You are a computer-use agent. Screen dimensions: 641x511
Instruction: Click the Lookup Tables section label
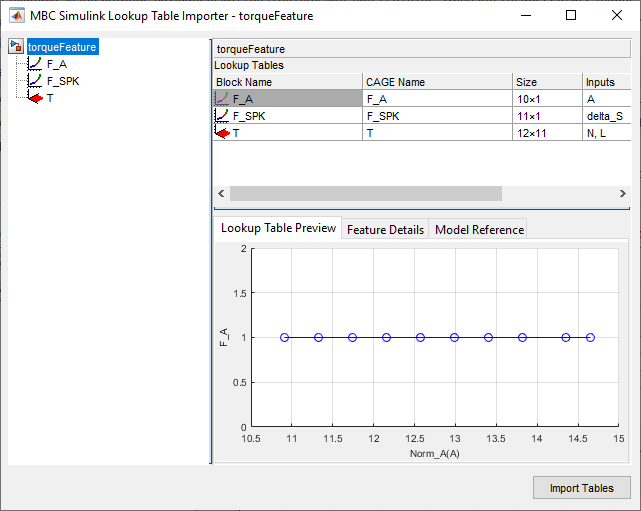pyautogui.click(x=249, y=65)
